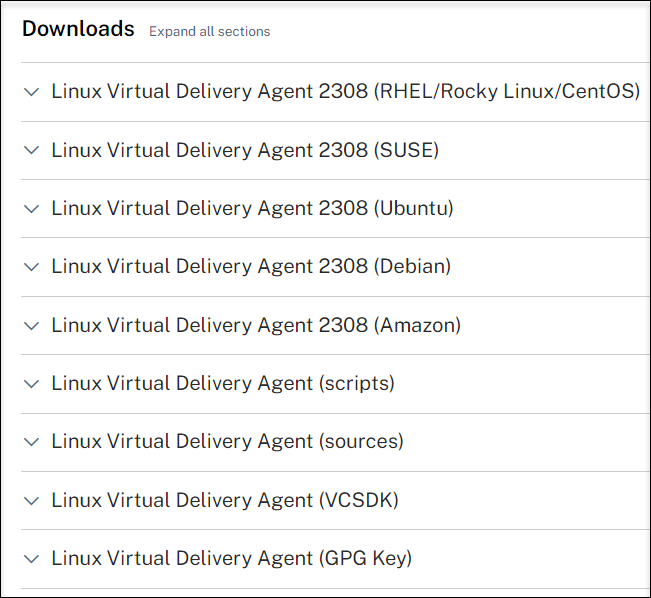
Task: Show Linux Virtual Delivery Agent 2308 (Amazon) downloads
Action: pos(256,325)
